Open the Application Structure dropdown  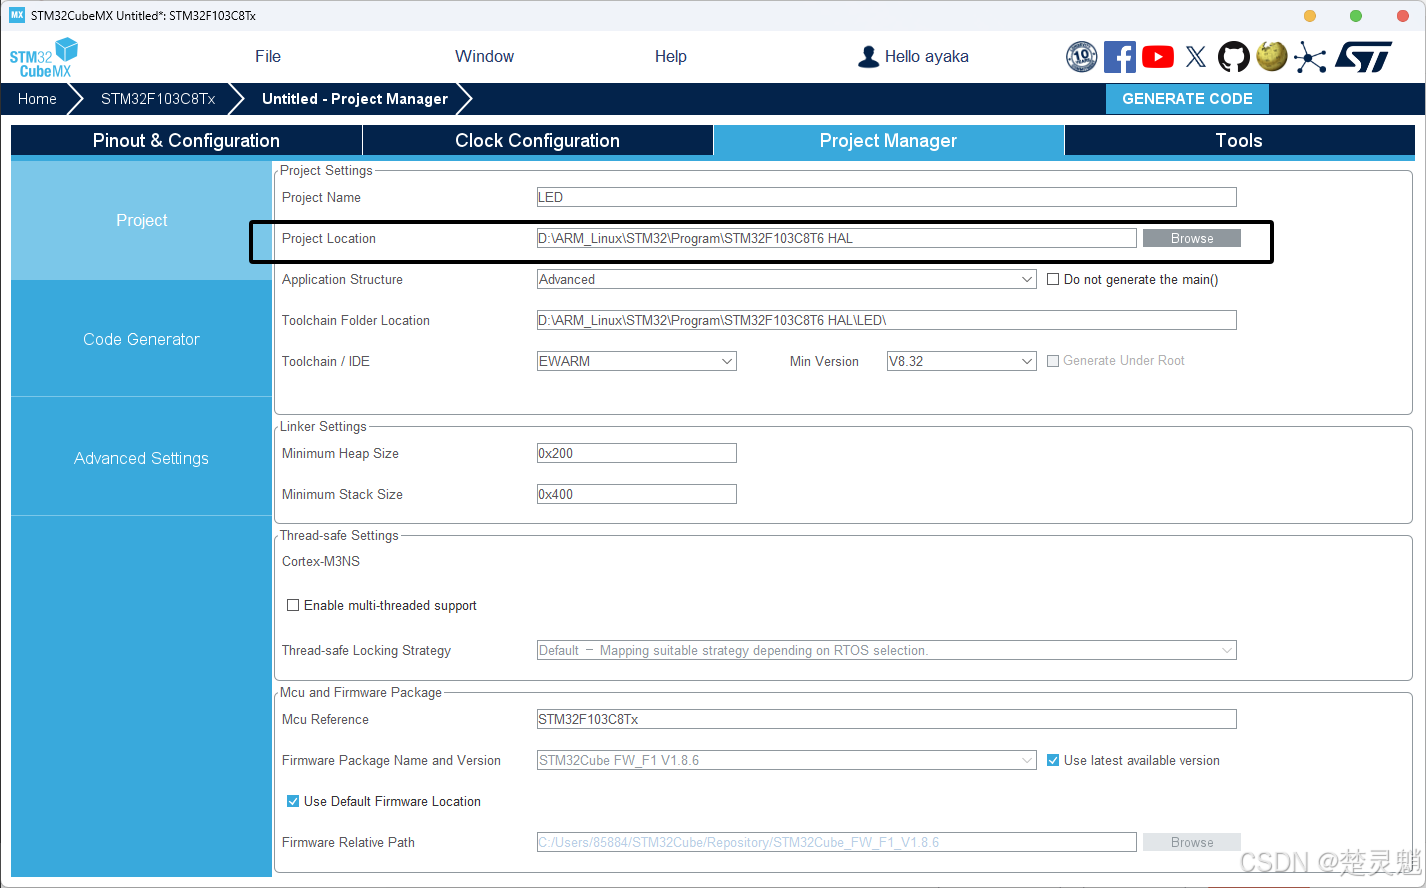(787, 280)
